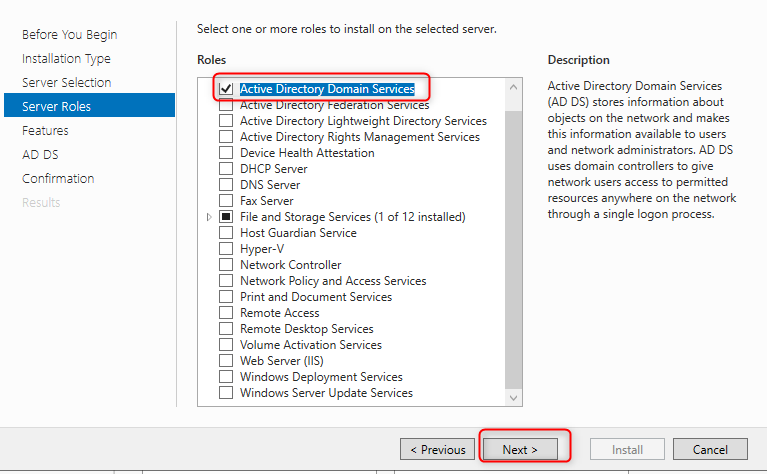Tick the DHCP Server checkbox

[x=226, y=169]
